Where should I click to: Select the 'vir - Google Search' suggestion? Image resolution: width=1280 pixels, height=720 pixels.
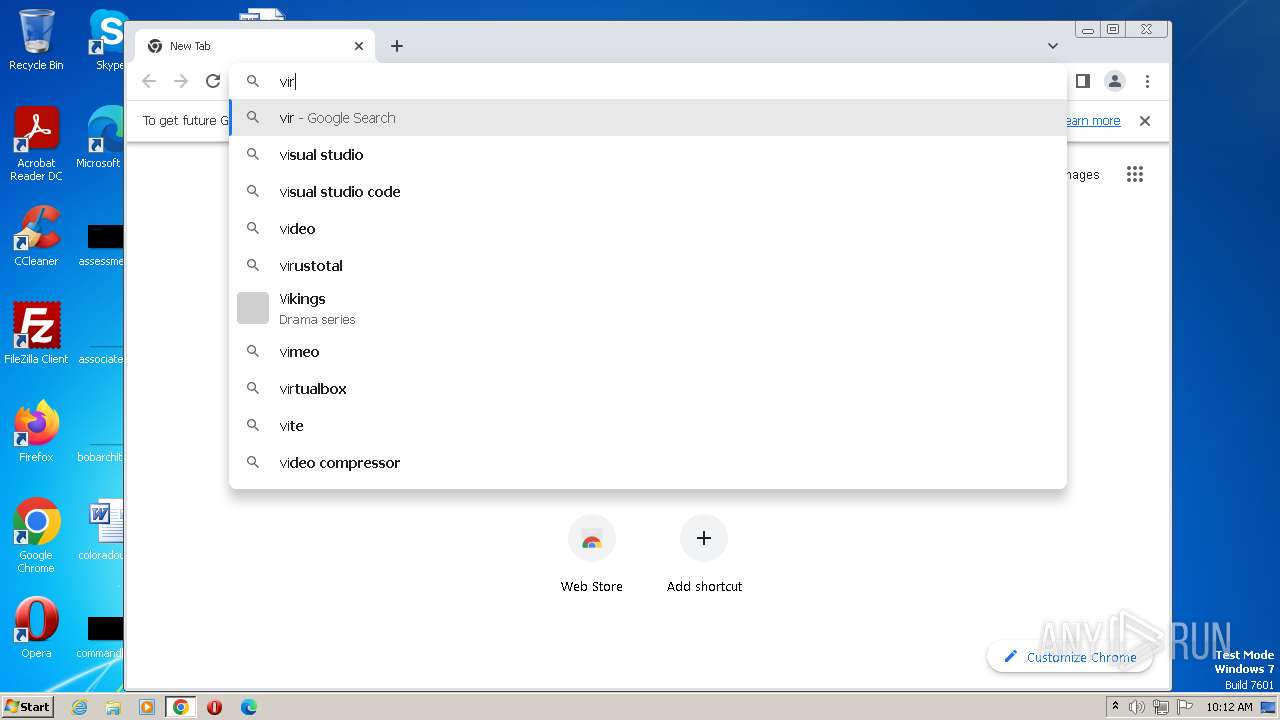click(x=648, y=118)
